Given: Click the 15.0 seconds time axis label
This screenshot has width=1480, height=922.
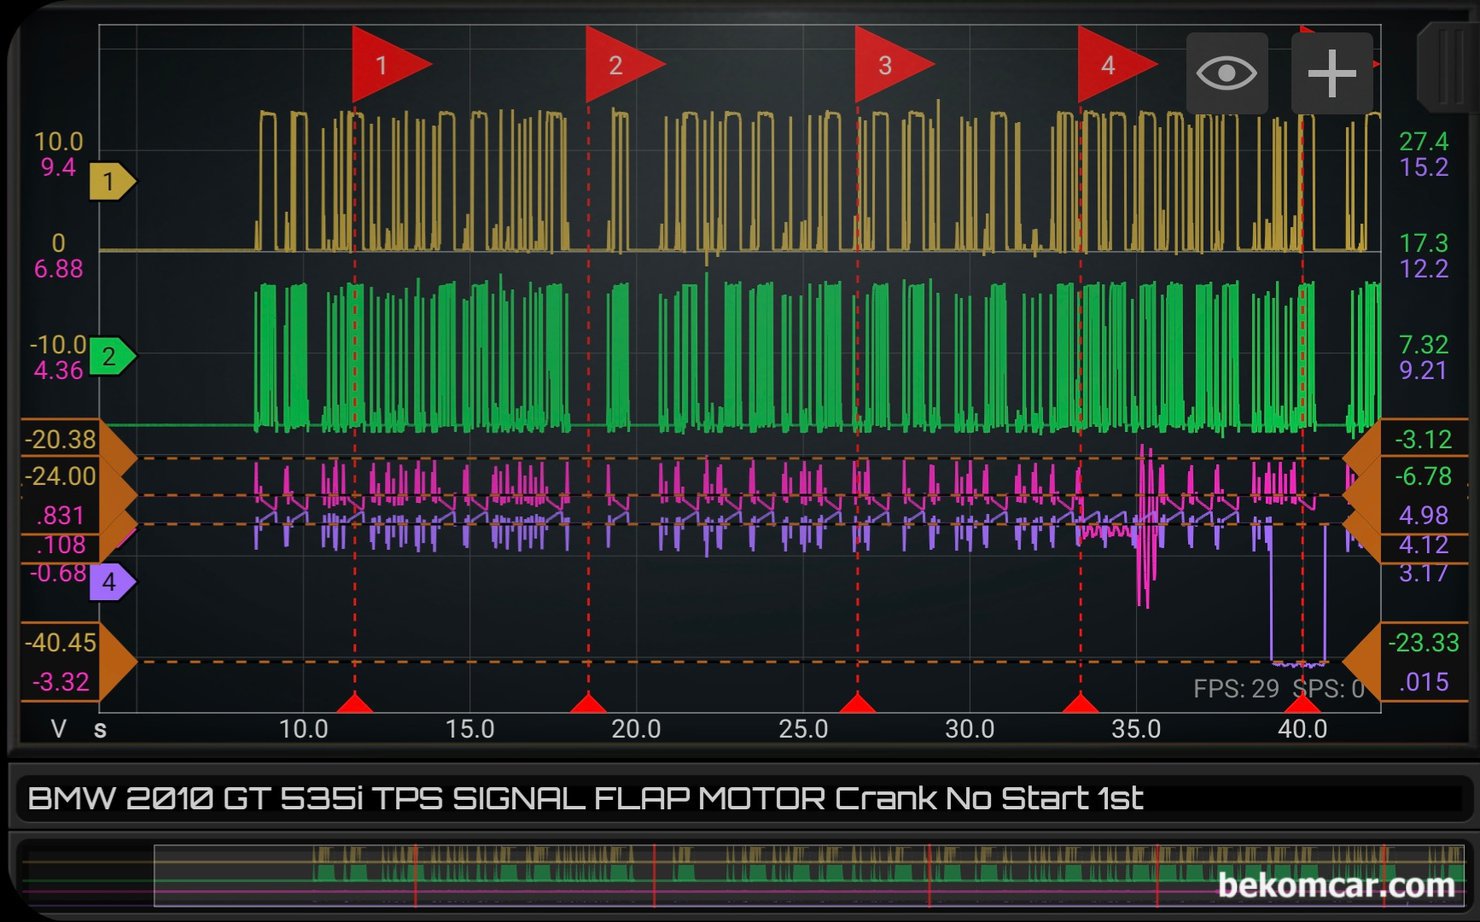Looking at the screenshot, I should click(470, 729).
